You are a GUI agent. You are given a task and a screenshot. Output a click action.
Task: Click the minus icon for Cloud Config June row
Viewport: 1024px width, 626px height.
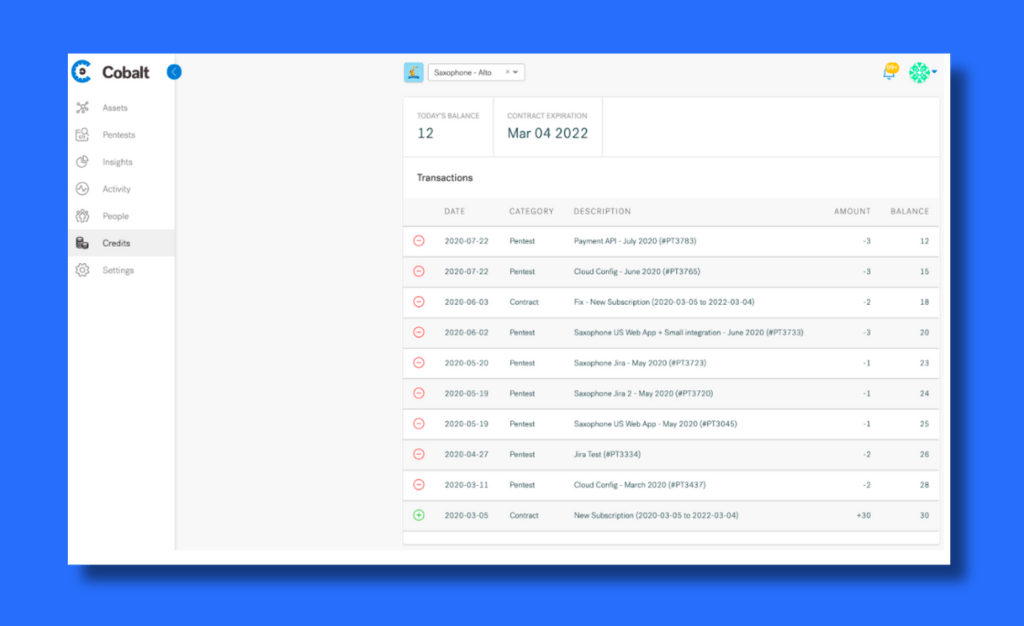(419, 272)
